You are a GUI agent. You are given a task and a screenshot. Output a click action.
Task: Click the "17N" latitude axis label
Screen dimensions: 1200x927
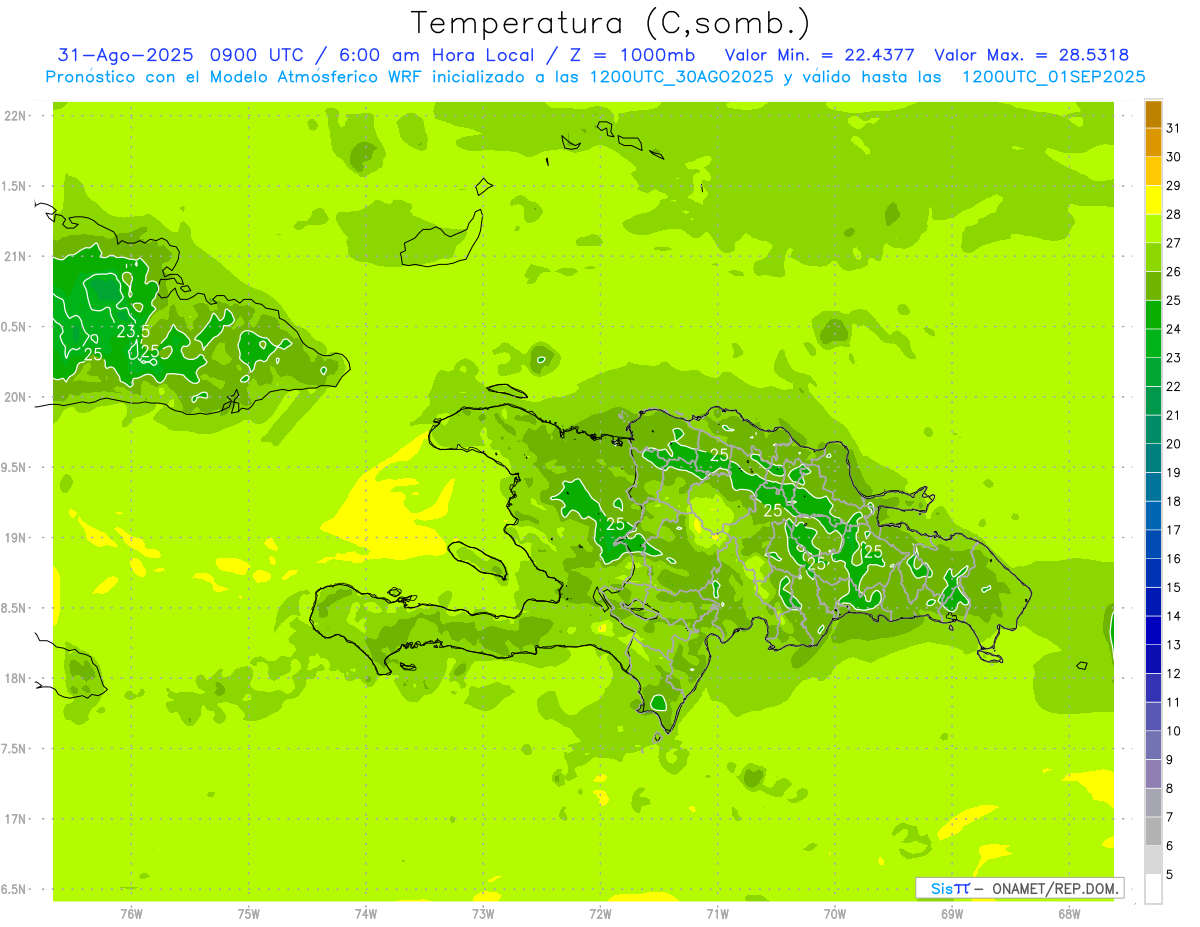click(14, 819)
